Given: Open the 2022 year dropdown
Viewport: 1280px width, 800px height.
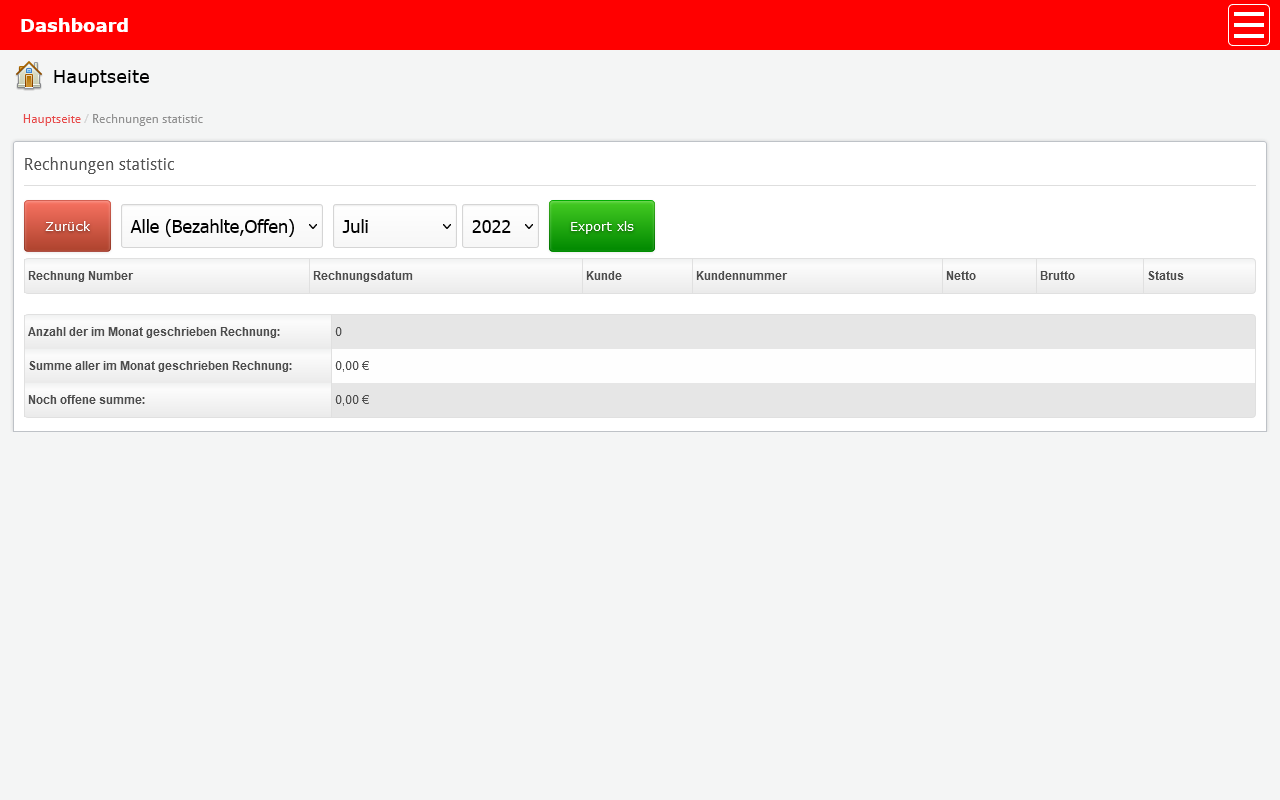Looking at the screenshot, I should [500, 226].
